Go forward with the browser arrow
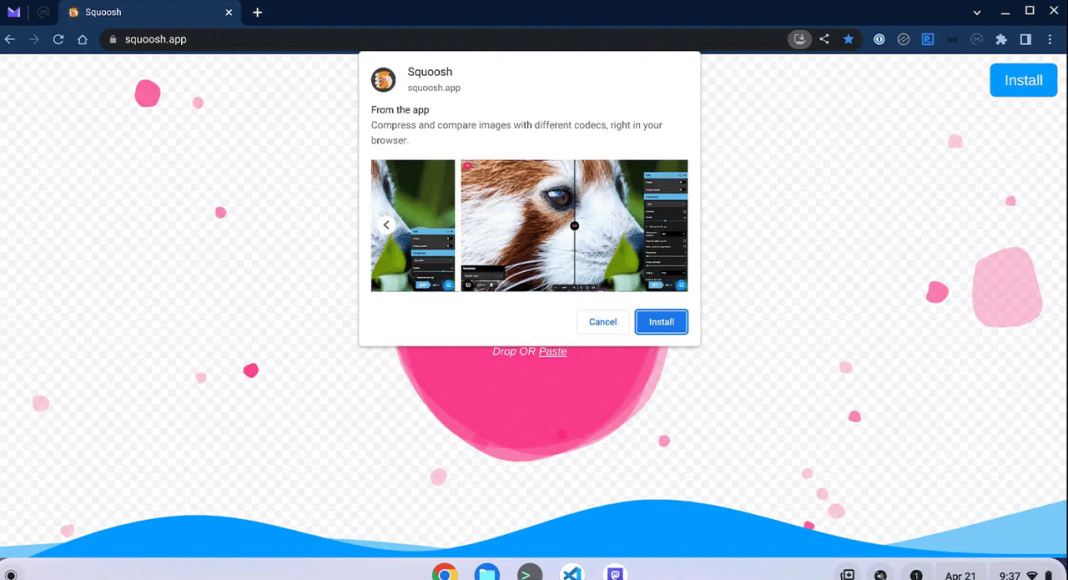Screen dimensions: 1068x580 (x=34, y=39)
